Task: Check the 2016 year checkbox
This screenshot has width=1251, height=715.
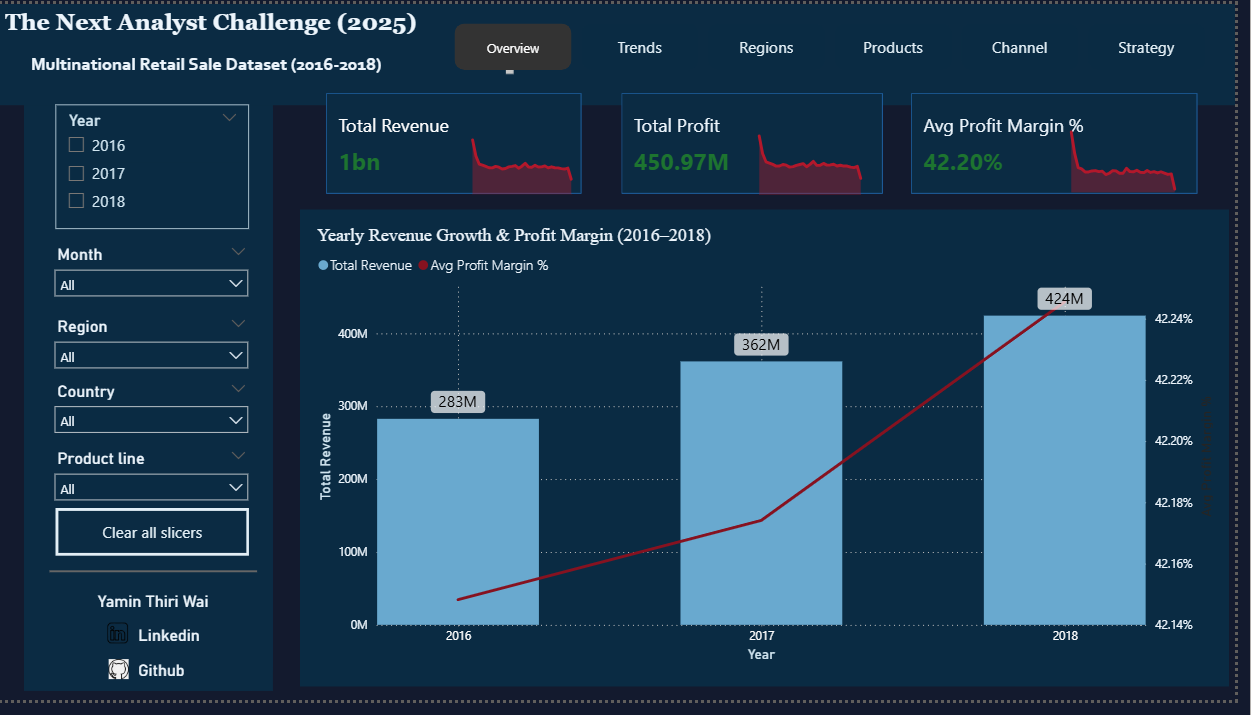Action: point(76,145)
